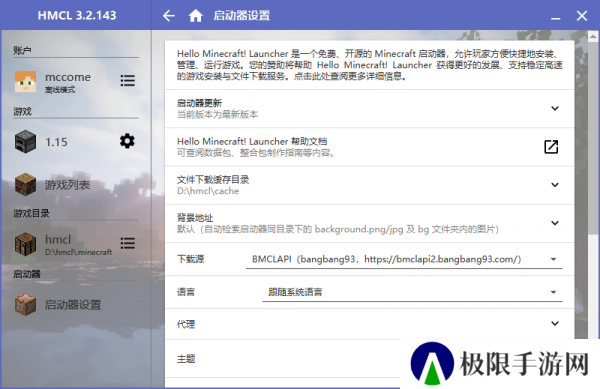Close the HMCL window
The image size is (600, 389).
pos(582,16)
